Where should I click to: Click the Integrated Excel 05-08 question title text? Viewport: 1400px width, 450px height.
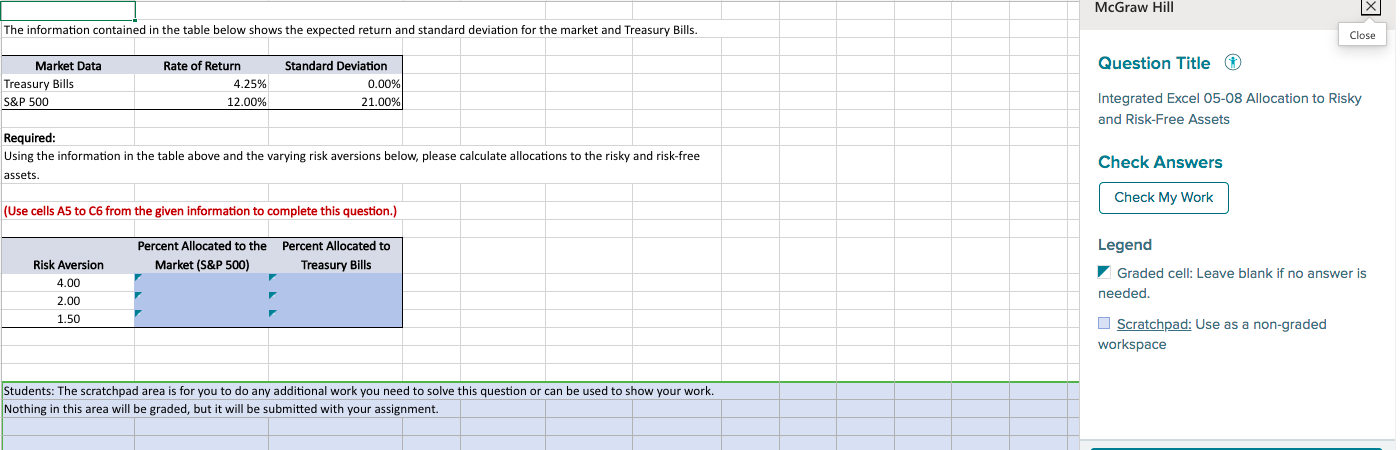point(1230,109)
